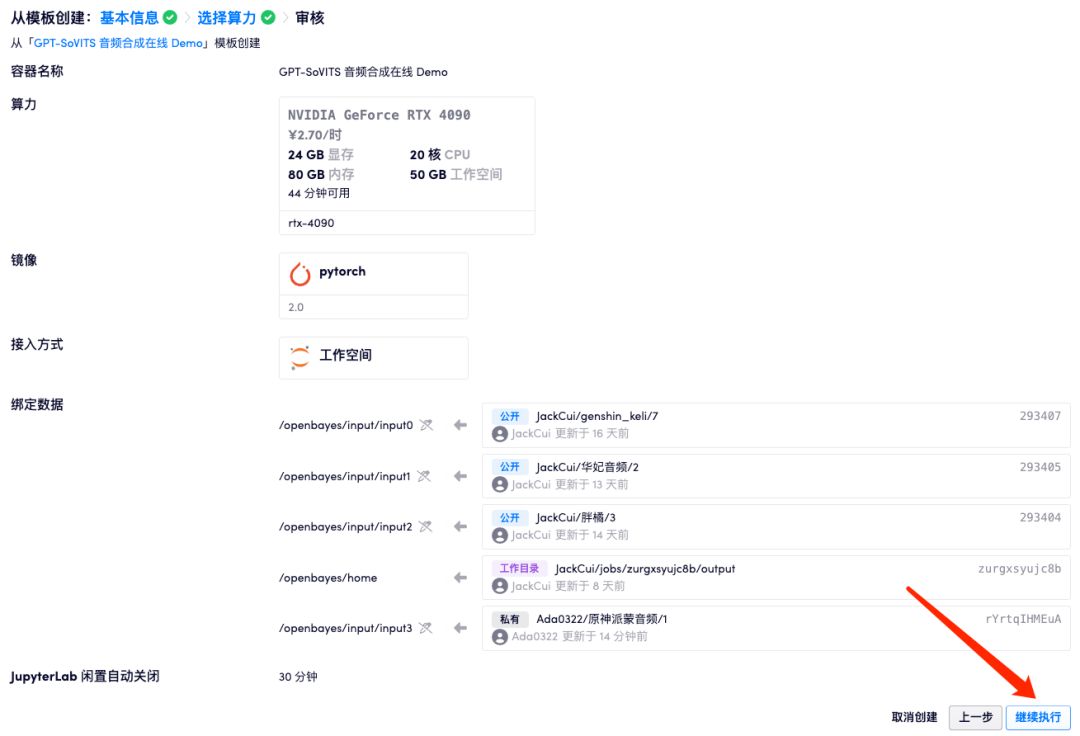This screenshot has height=736, width=1080.
Task: Click the ¥2.70/时 price text
Action: [315, 135]
